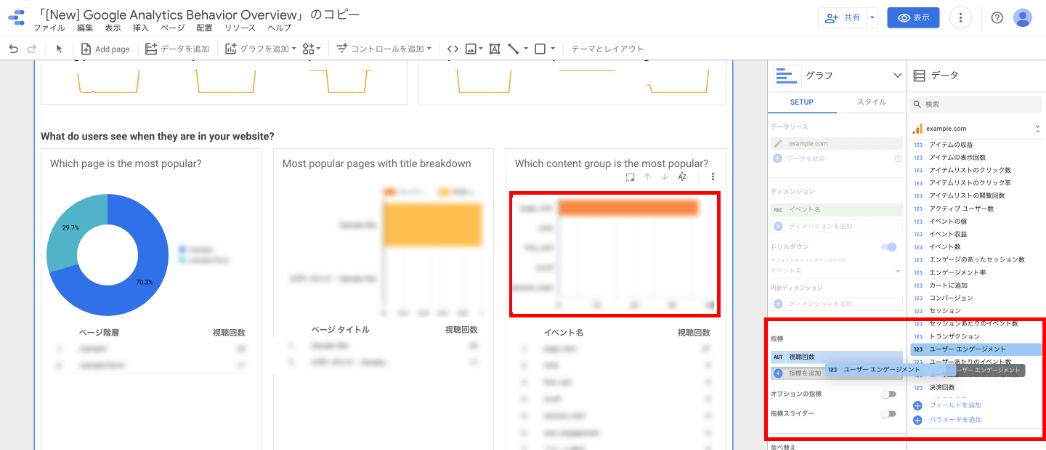Click フィールドを追加 link
The width and height of the screenshot is (1046, 450).
pos(955,405)
